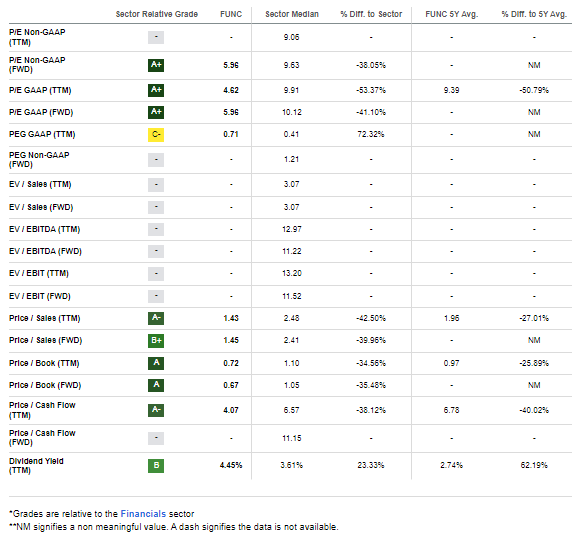Click the A- grade badge for Price / Cash Flow (TTM)

[x=156, y=410]
